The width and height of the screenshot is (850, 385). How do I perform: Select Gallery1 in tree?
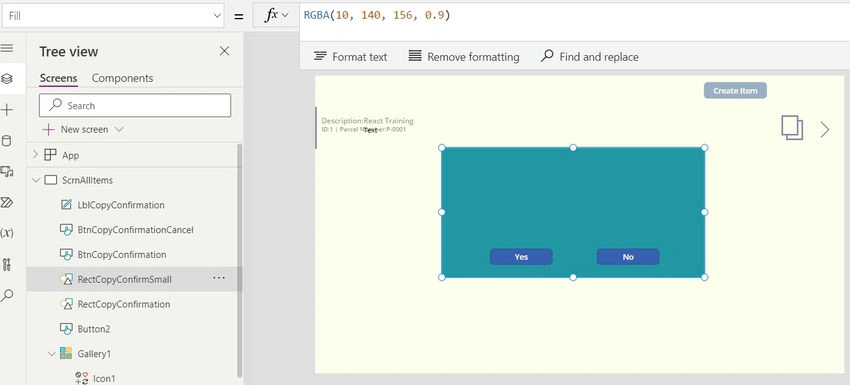pos(94,354)
